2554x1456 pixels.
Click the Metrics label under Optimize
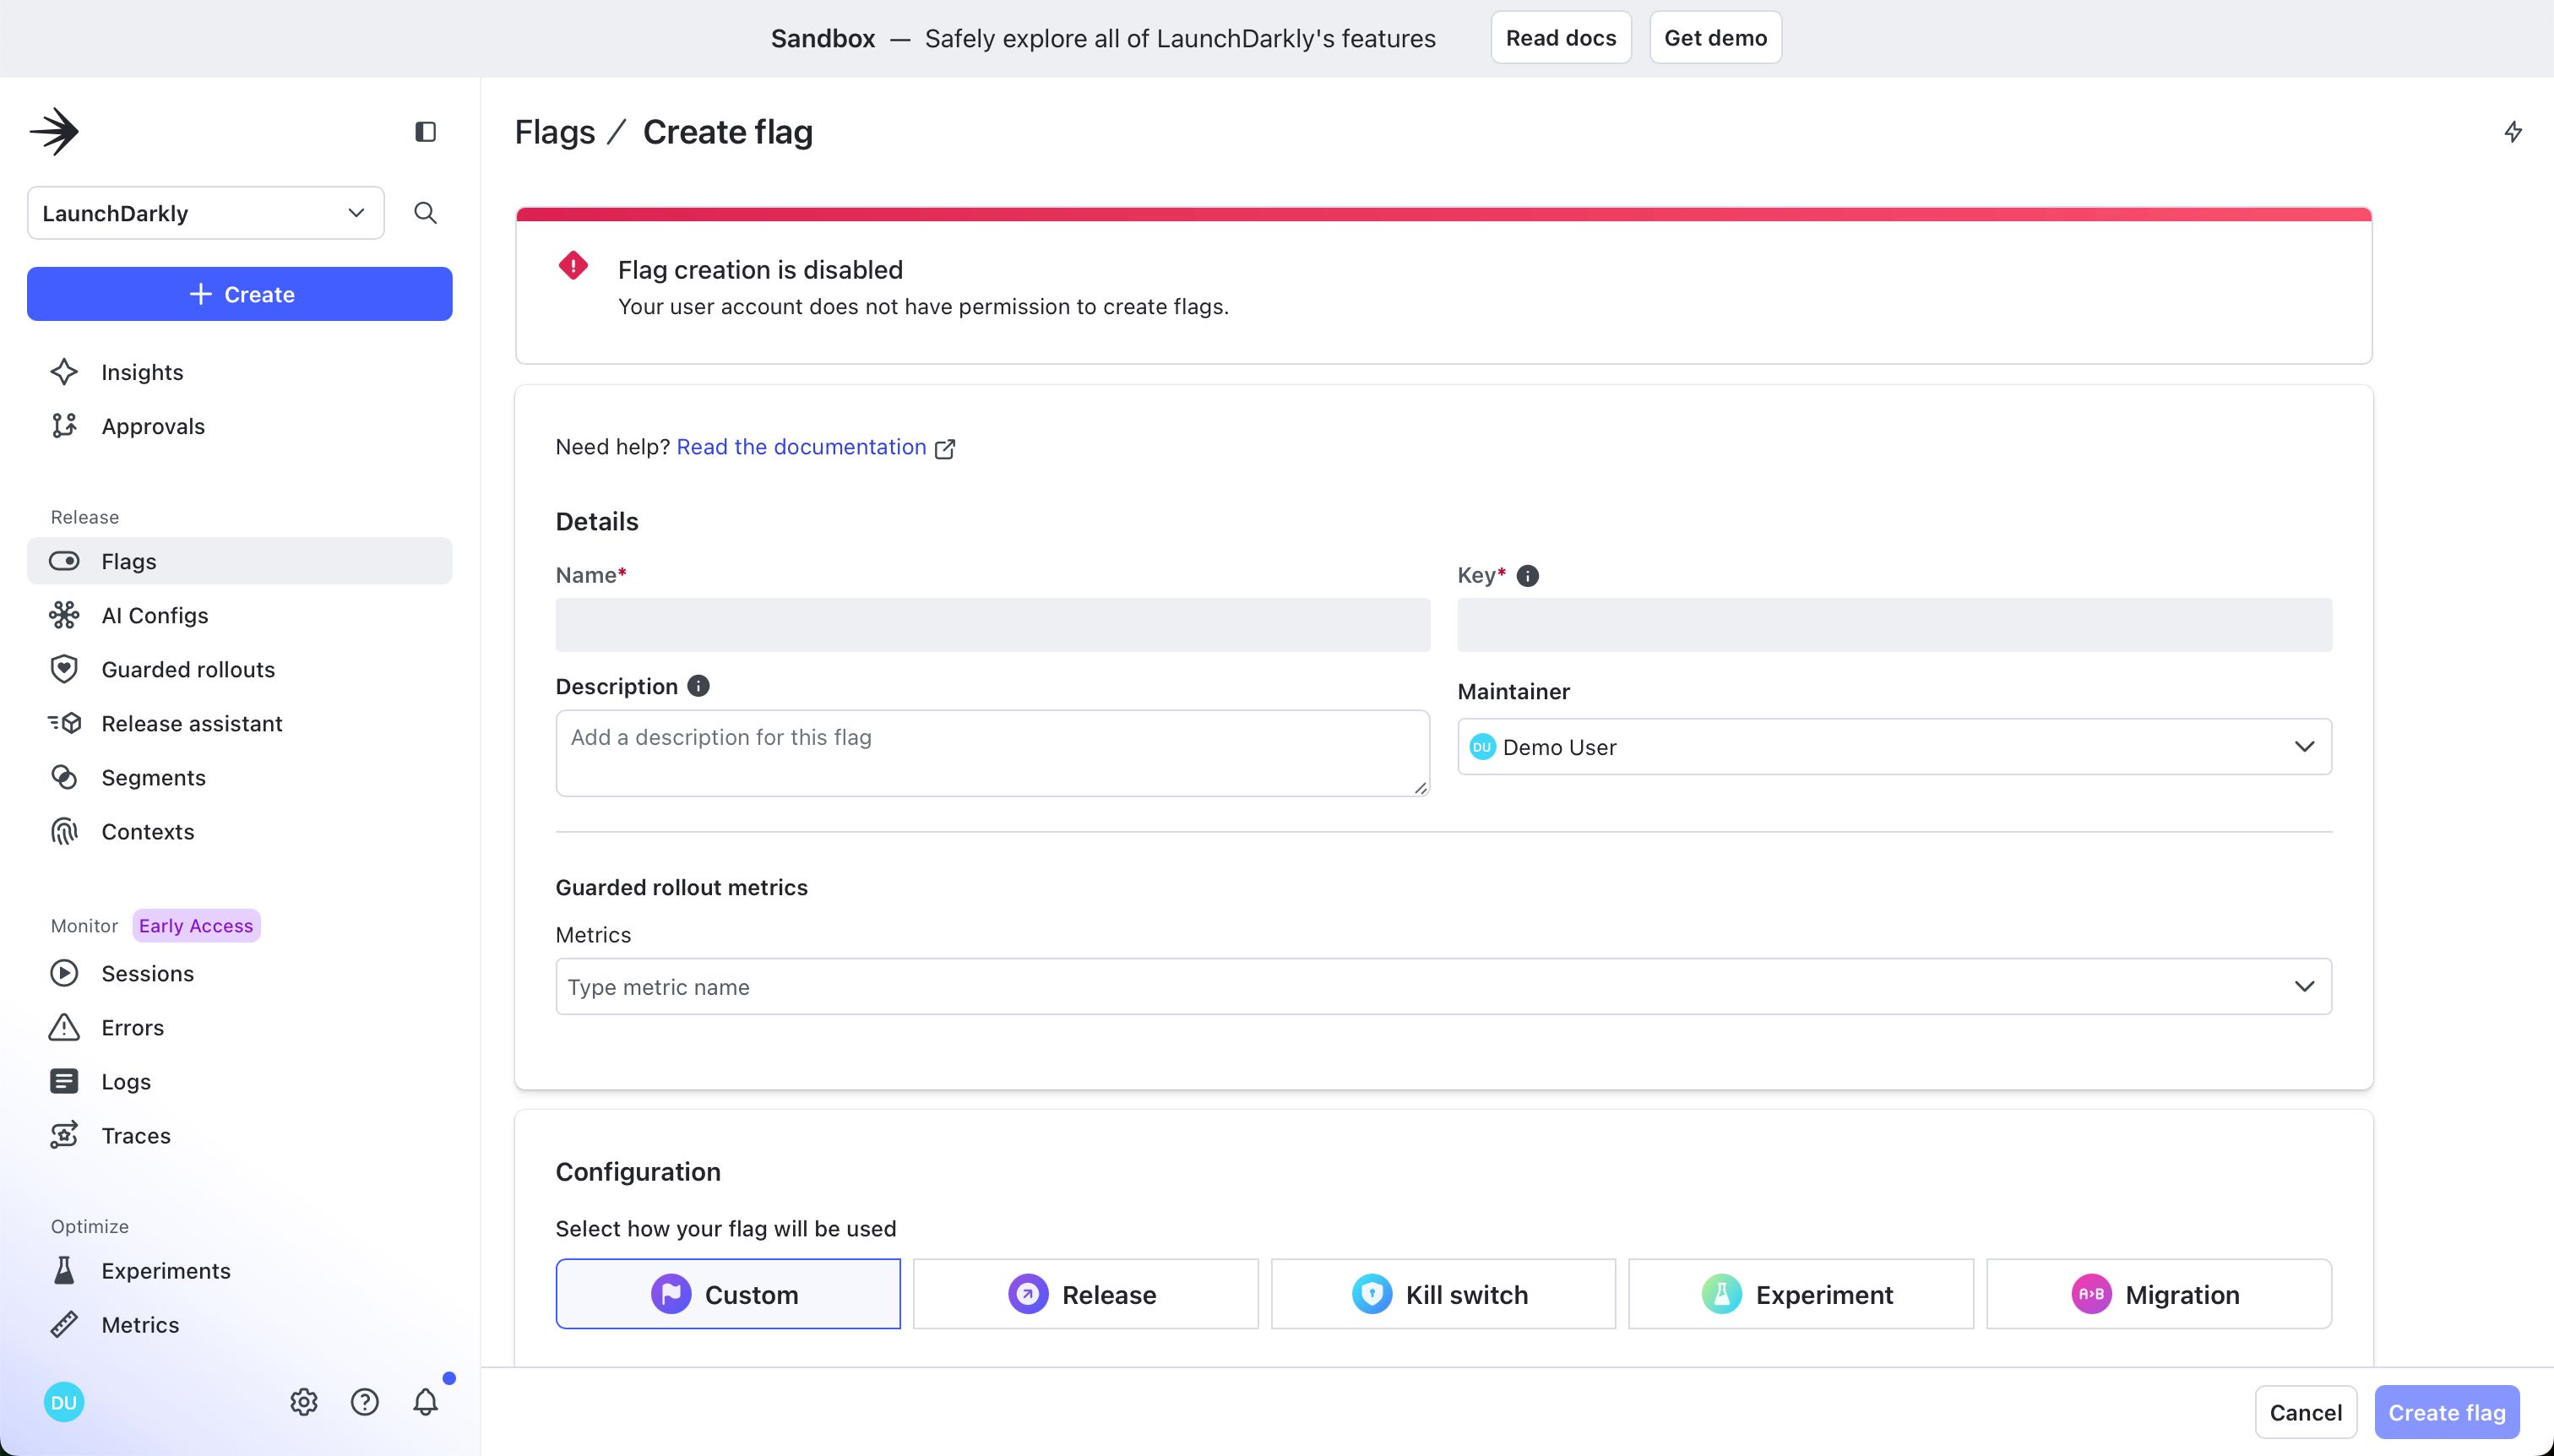[x=140, y=1324]
